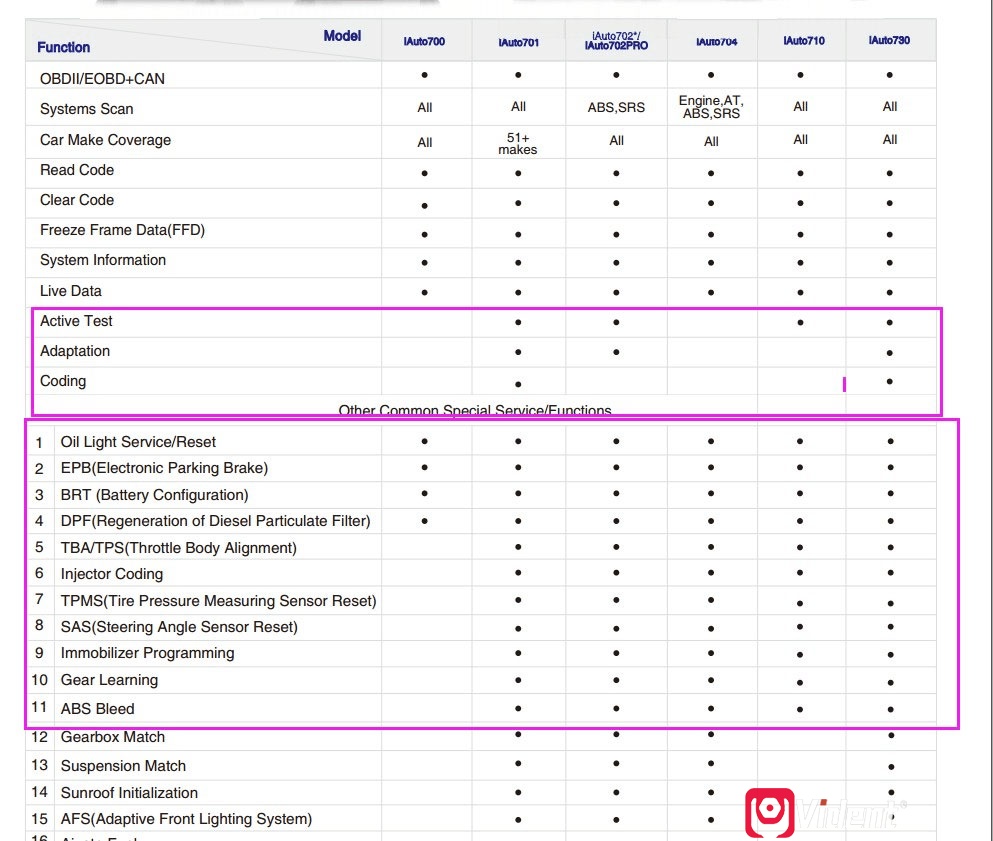This screenshot has width=993, height=841.
Task: Select "Injector Coding" in row 6
Action: pos(111,574)
